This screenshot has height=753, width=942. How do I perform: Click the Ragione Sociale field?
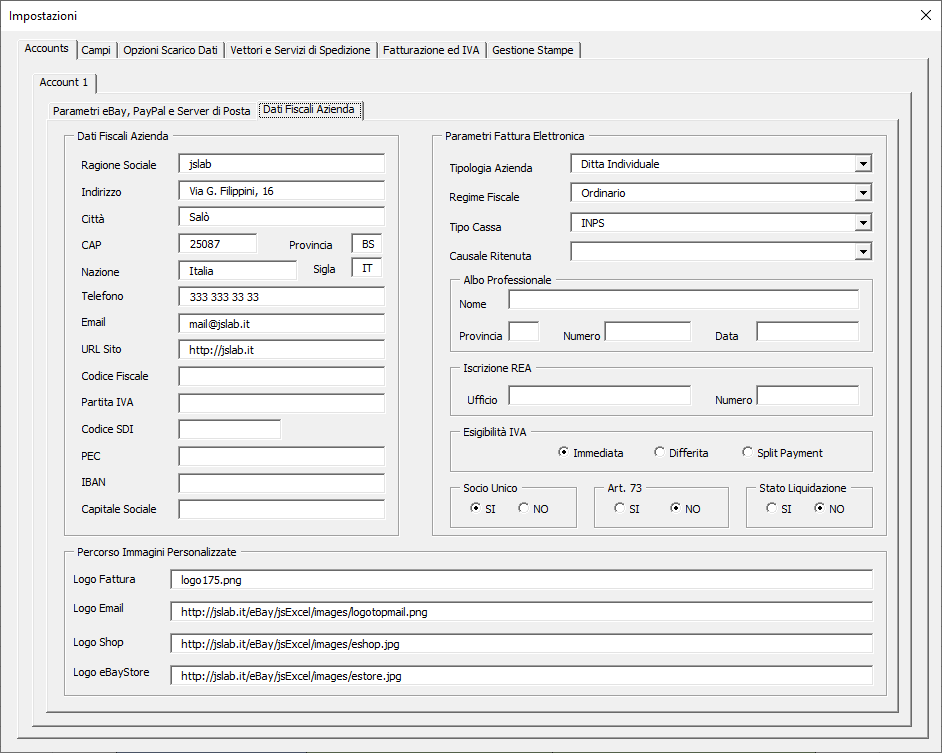(281, 164)
